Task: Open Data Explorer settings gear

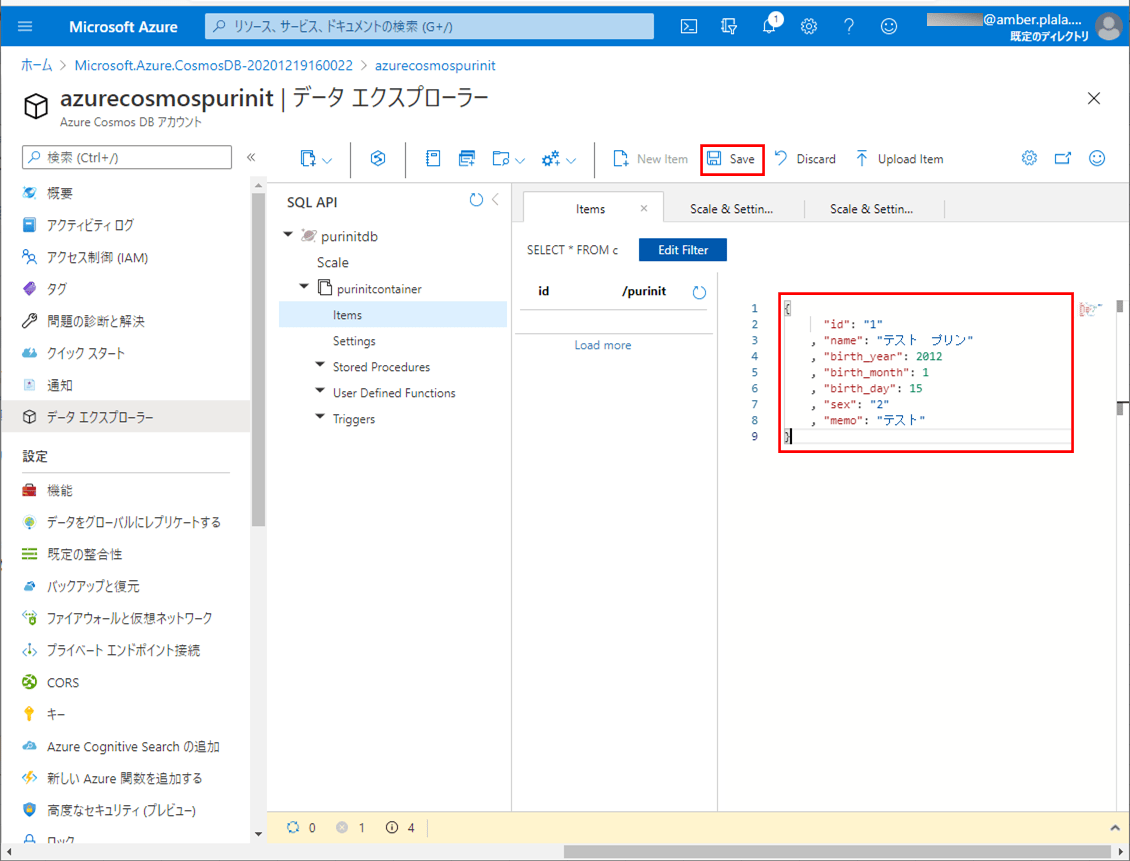Action: pos(1029,158)
